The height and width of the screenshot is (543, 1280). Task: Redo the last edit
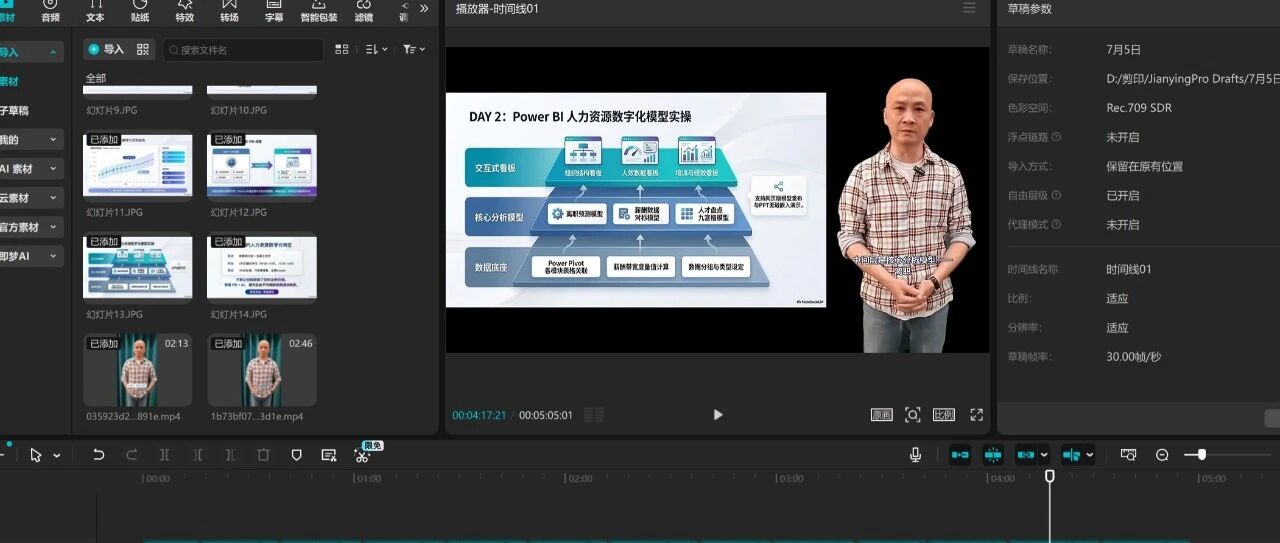point(131,455)
